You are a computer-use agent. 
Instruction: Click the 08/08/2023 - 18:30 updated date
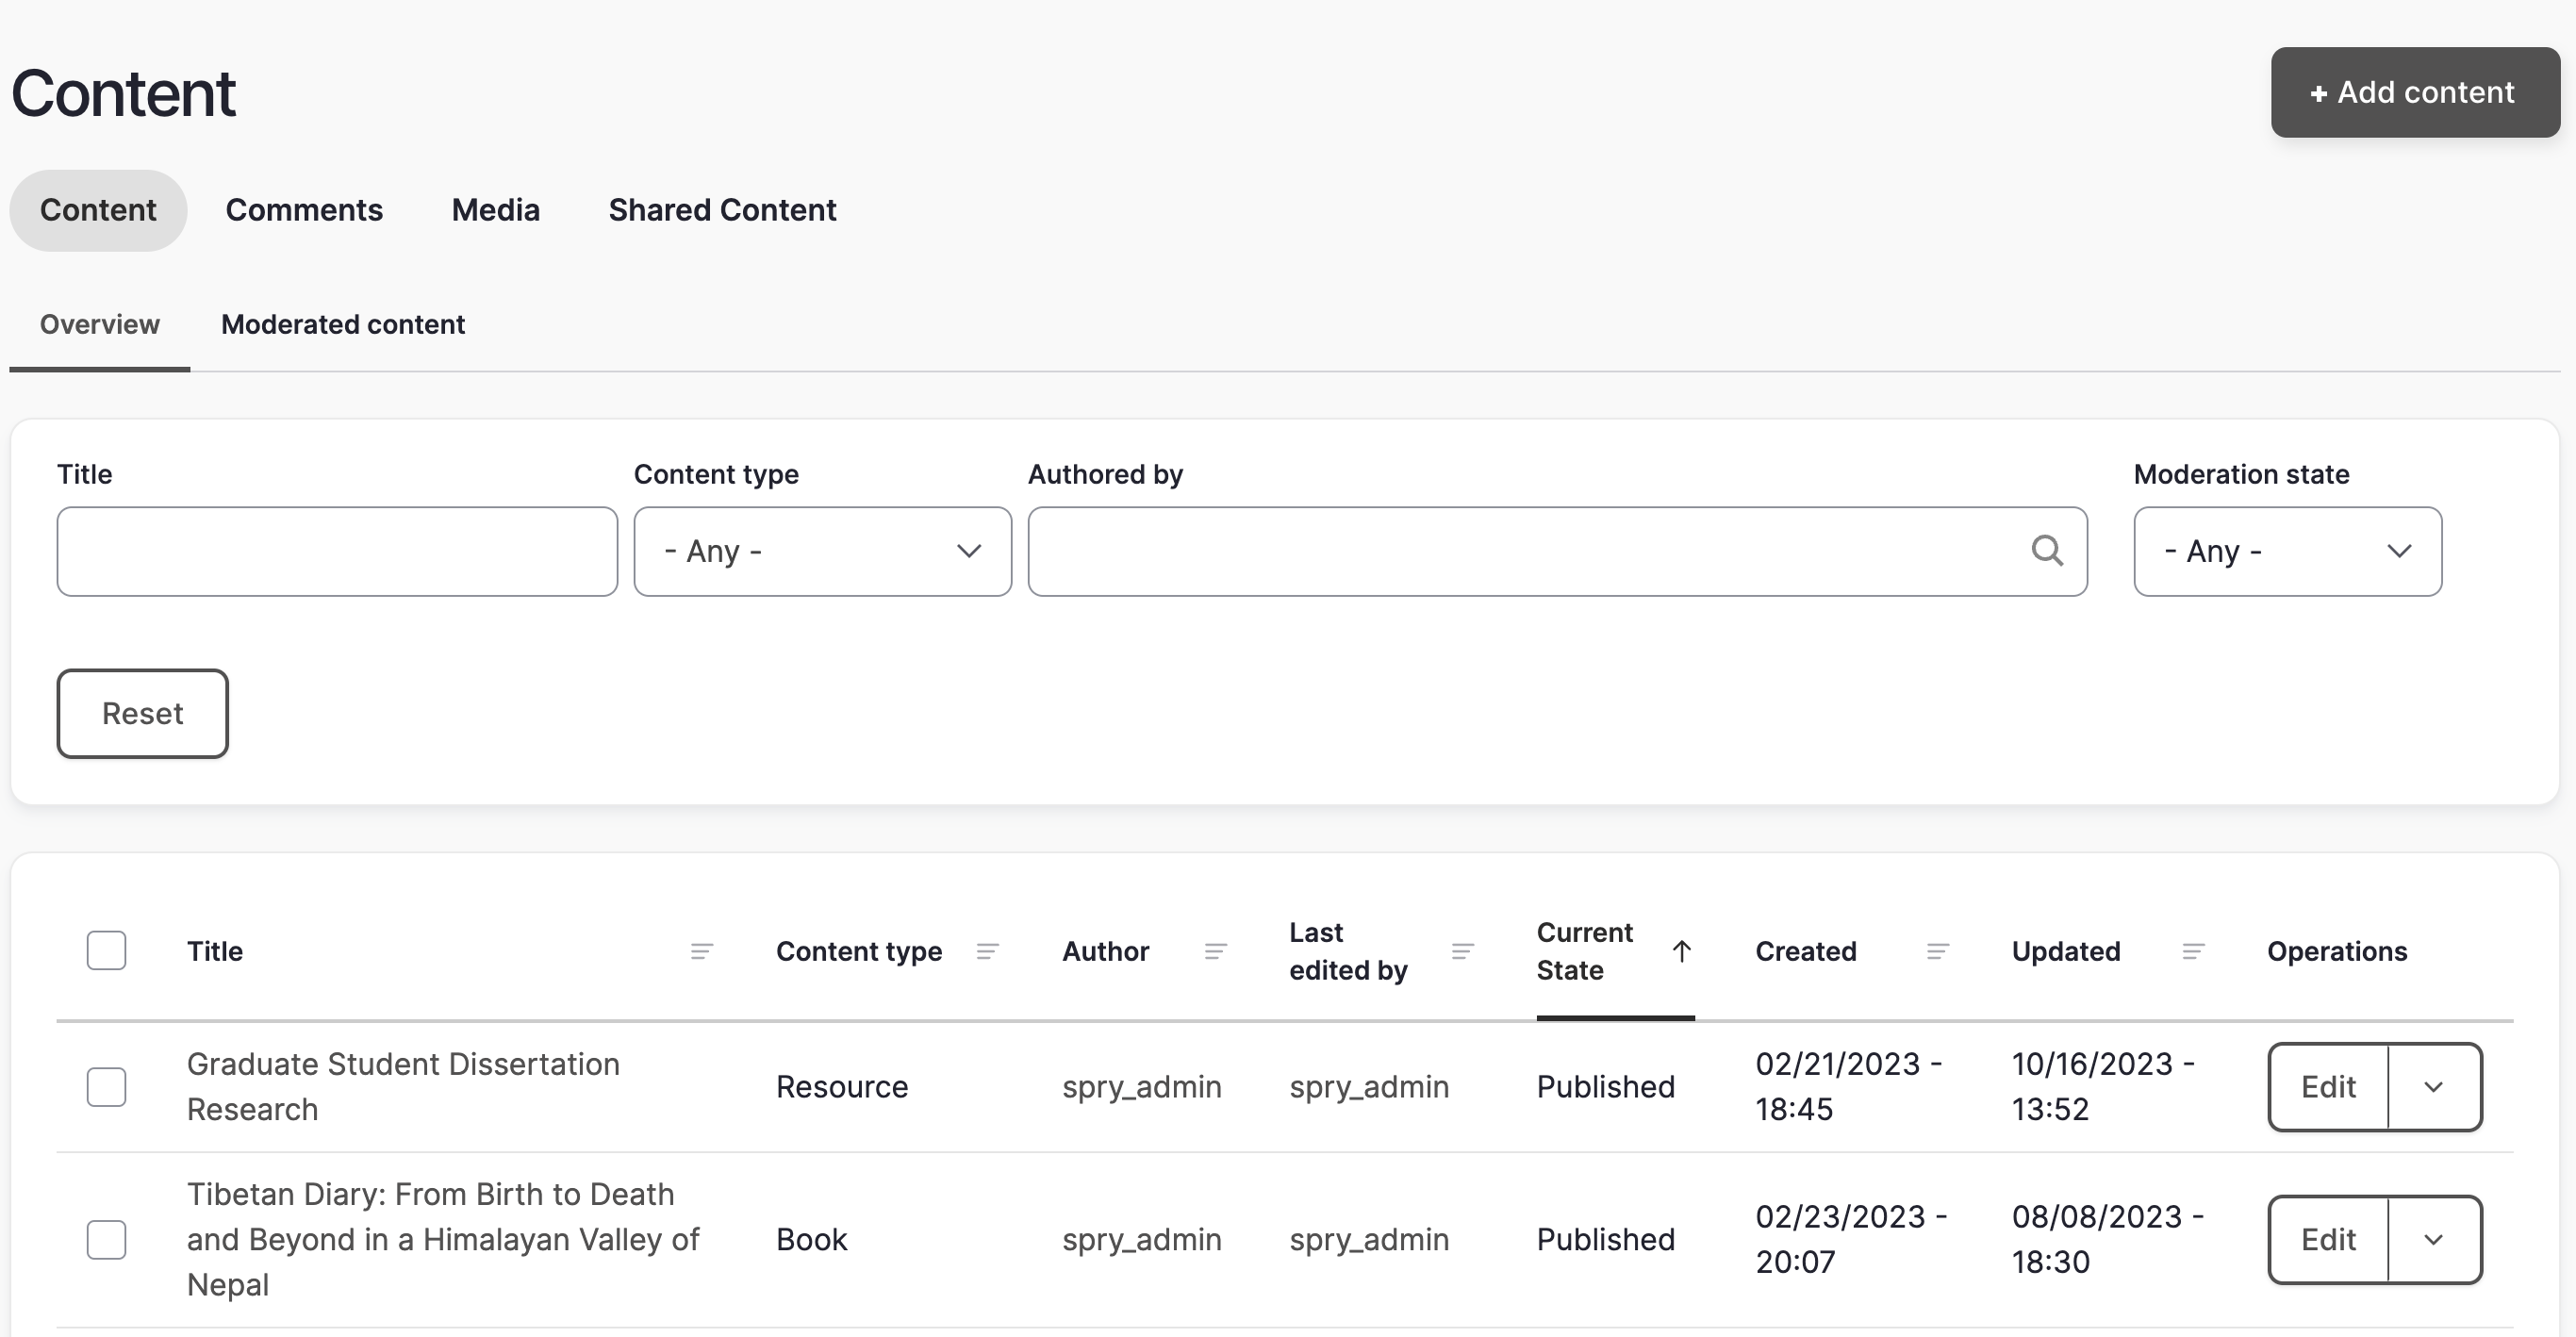click(x=2107, y=1240)
